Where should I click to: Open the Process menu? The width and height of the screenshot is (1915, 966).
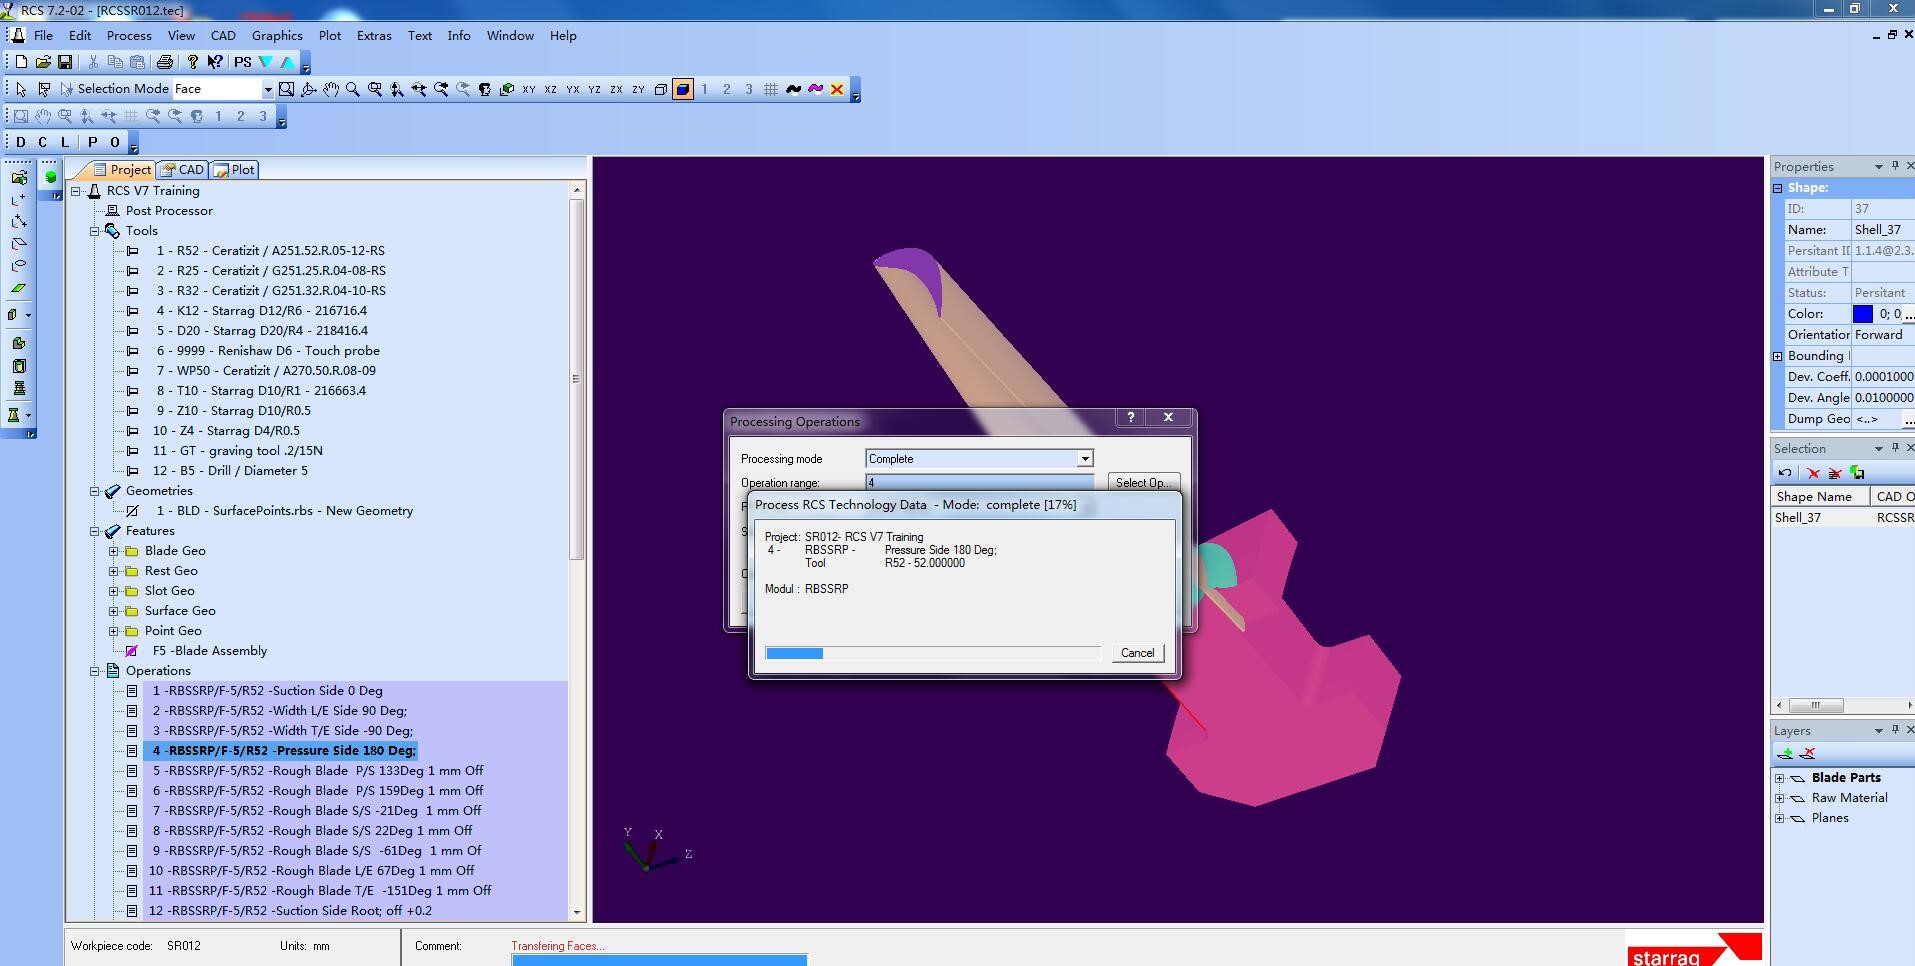129,35
